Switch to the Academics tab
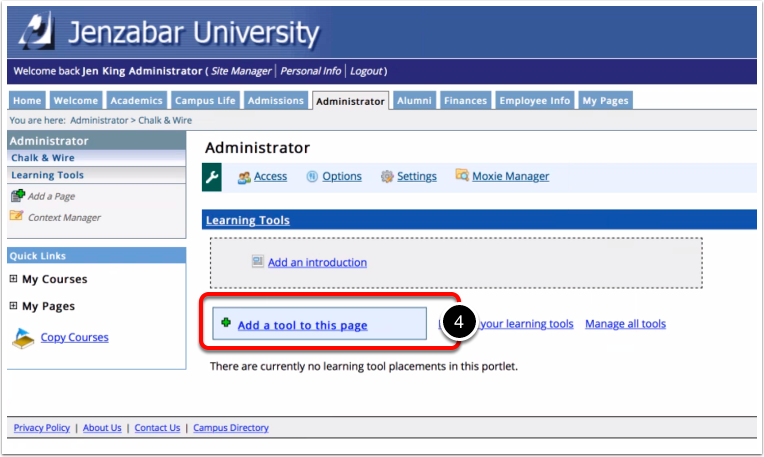 tap(136, 100)
